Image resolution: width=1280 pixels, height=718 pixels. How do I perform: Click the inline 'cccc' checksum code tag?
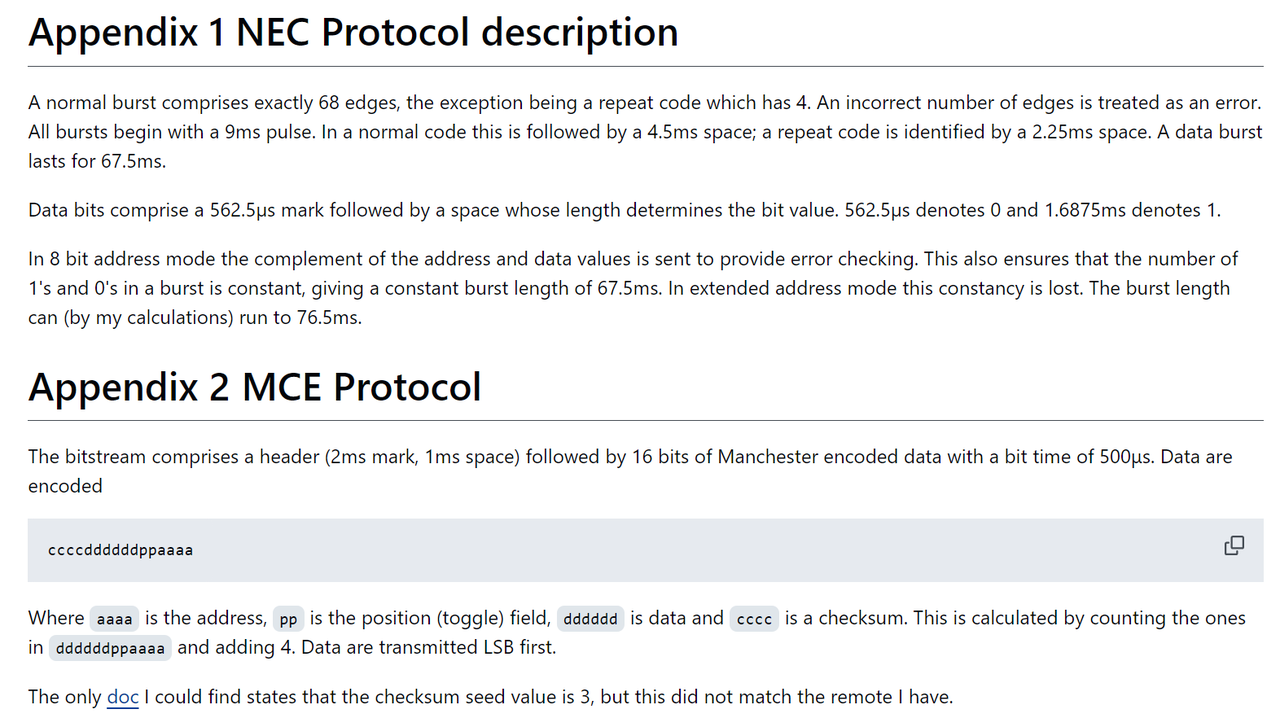click(x=754, y=619)
